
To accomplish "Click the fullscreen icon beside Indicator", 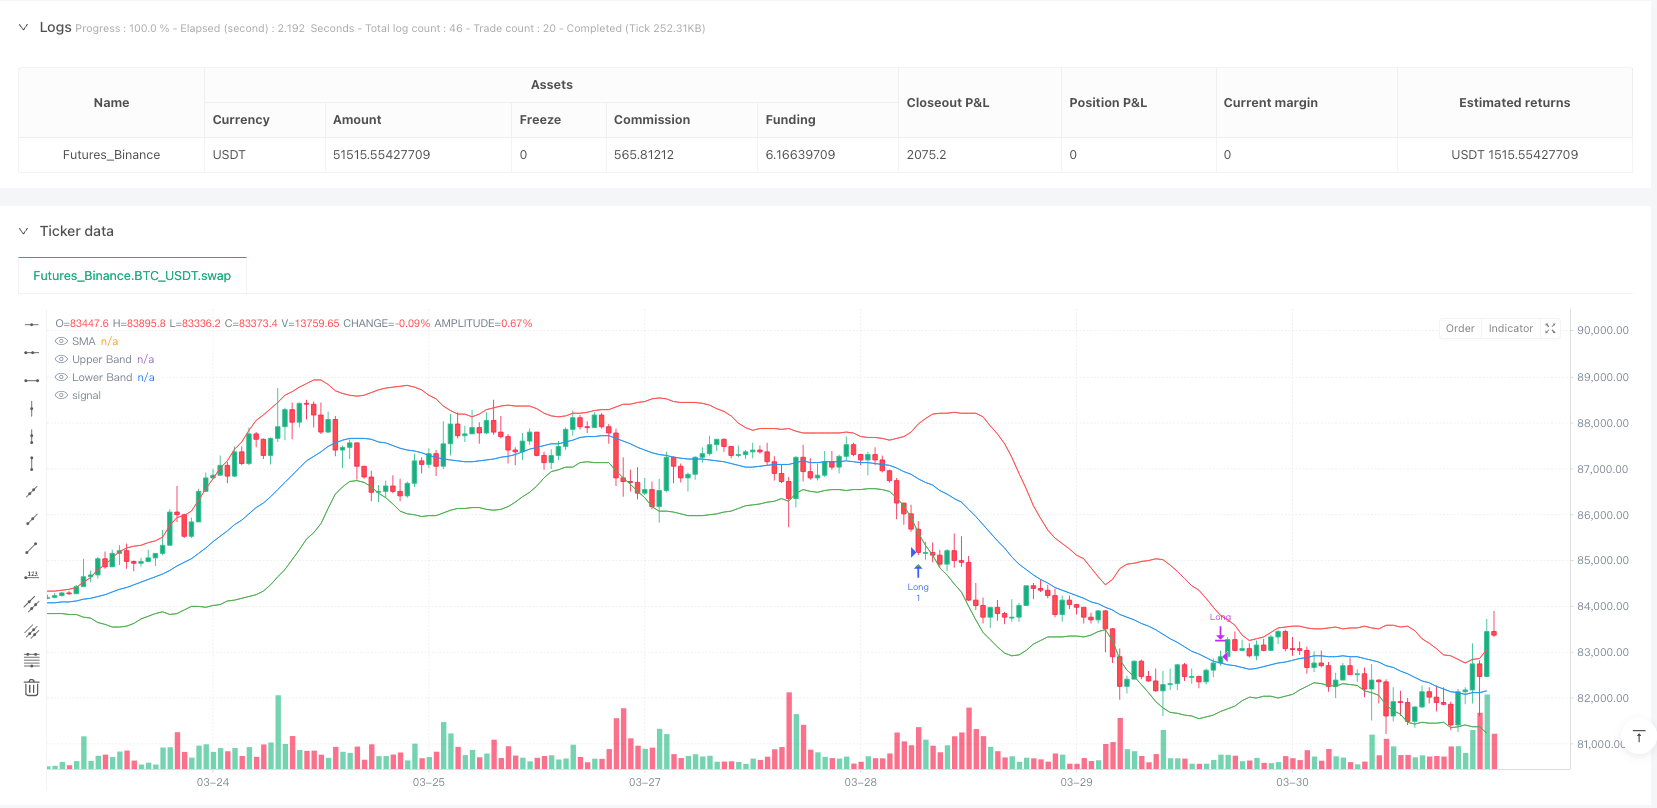I will point(1551,328).
